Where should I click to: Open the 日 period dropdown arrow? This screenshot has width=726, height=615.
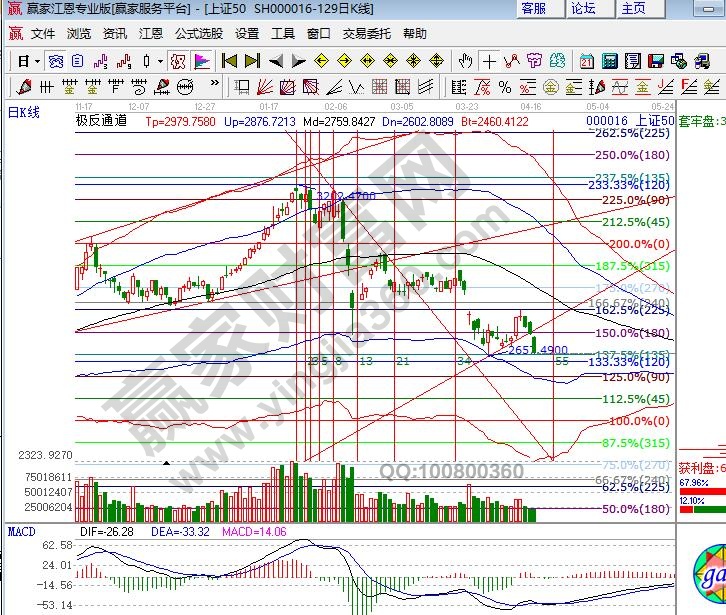(37, 61)
